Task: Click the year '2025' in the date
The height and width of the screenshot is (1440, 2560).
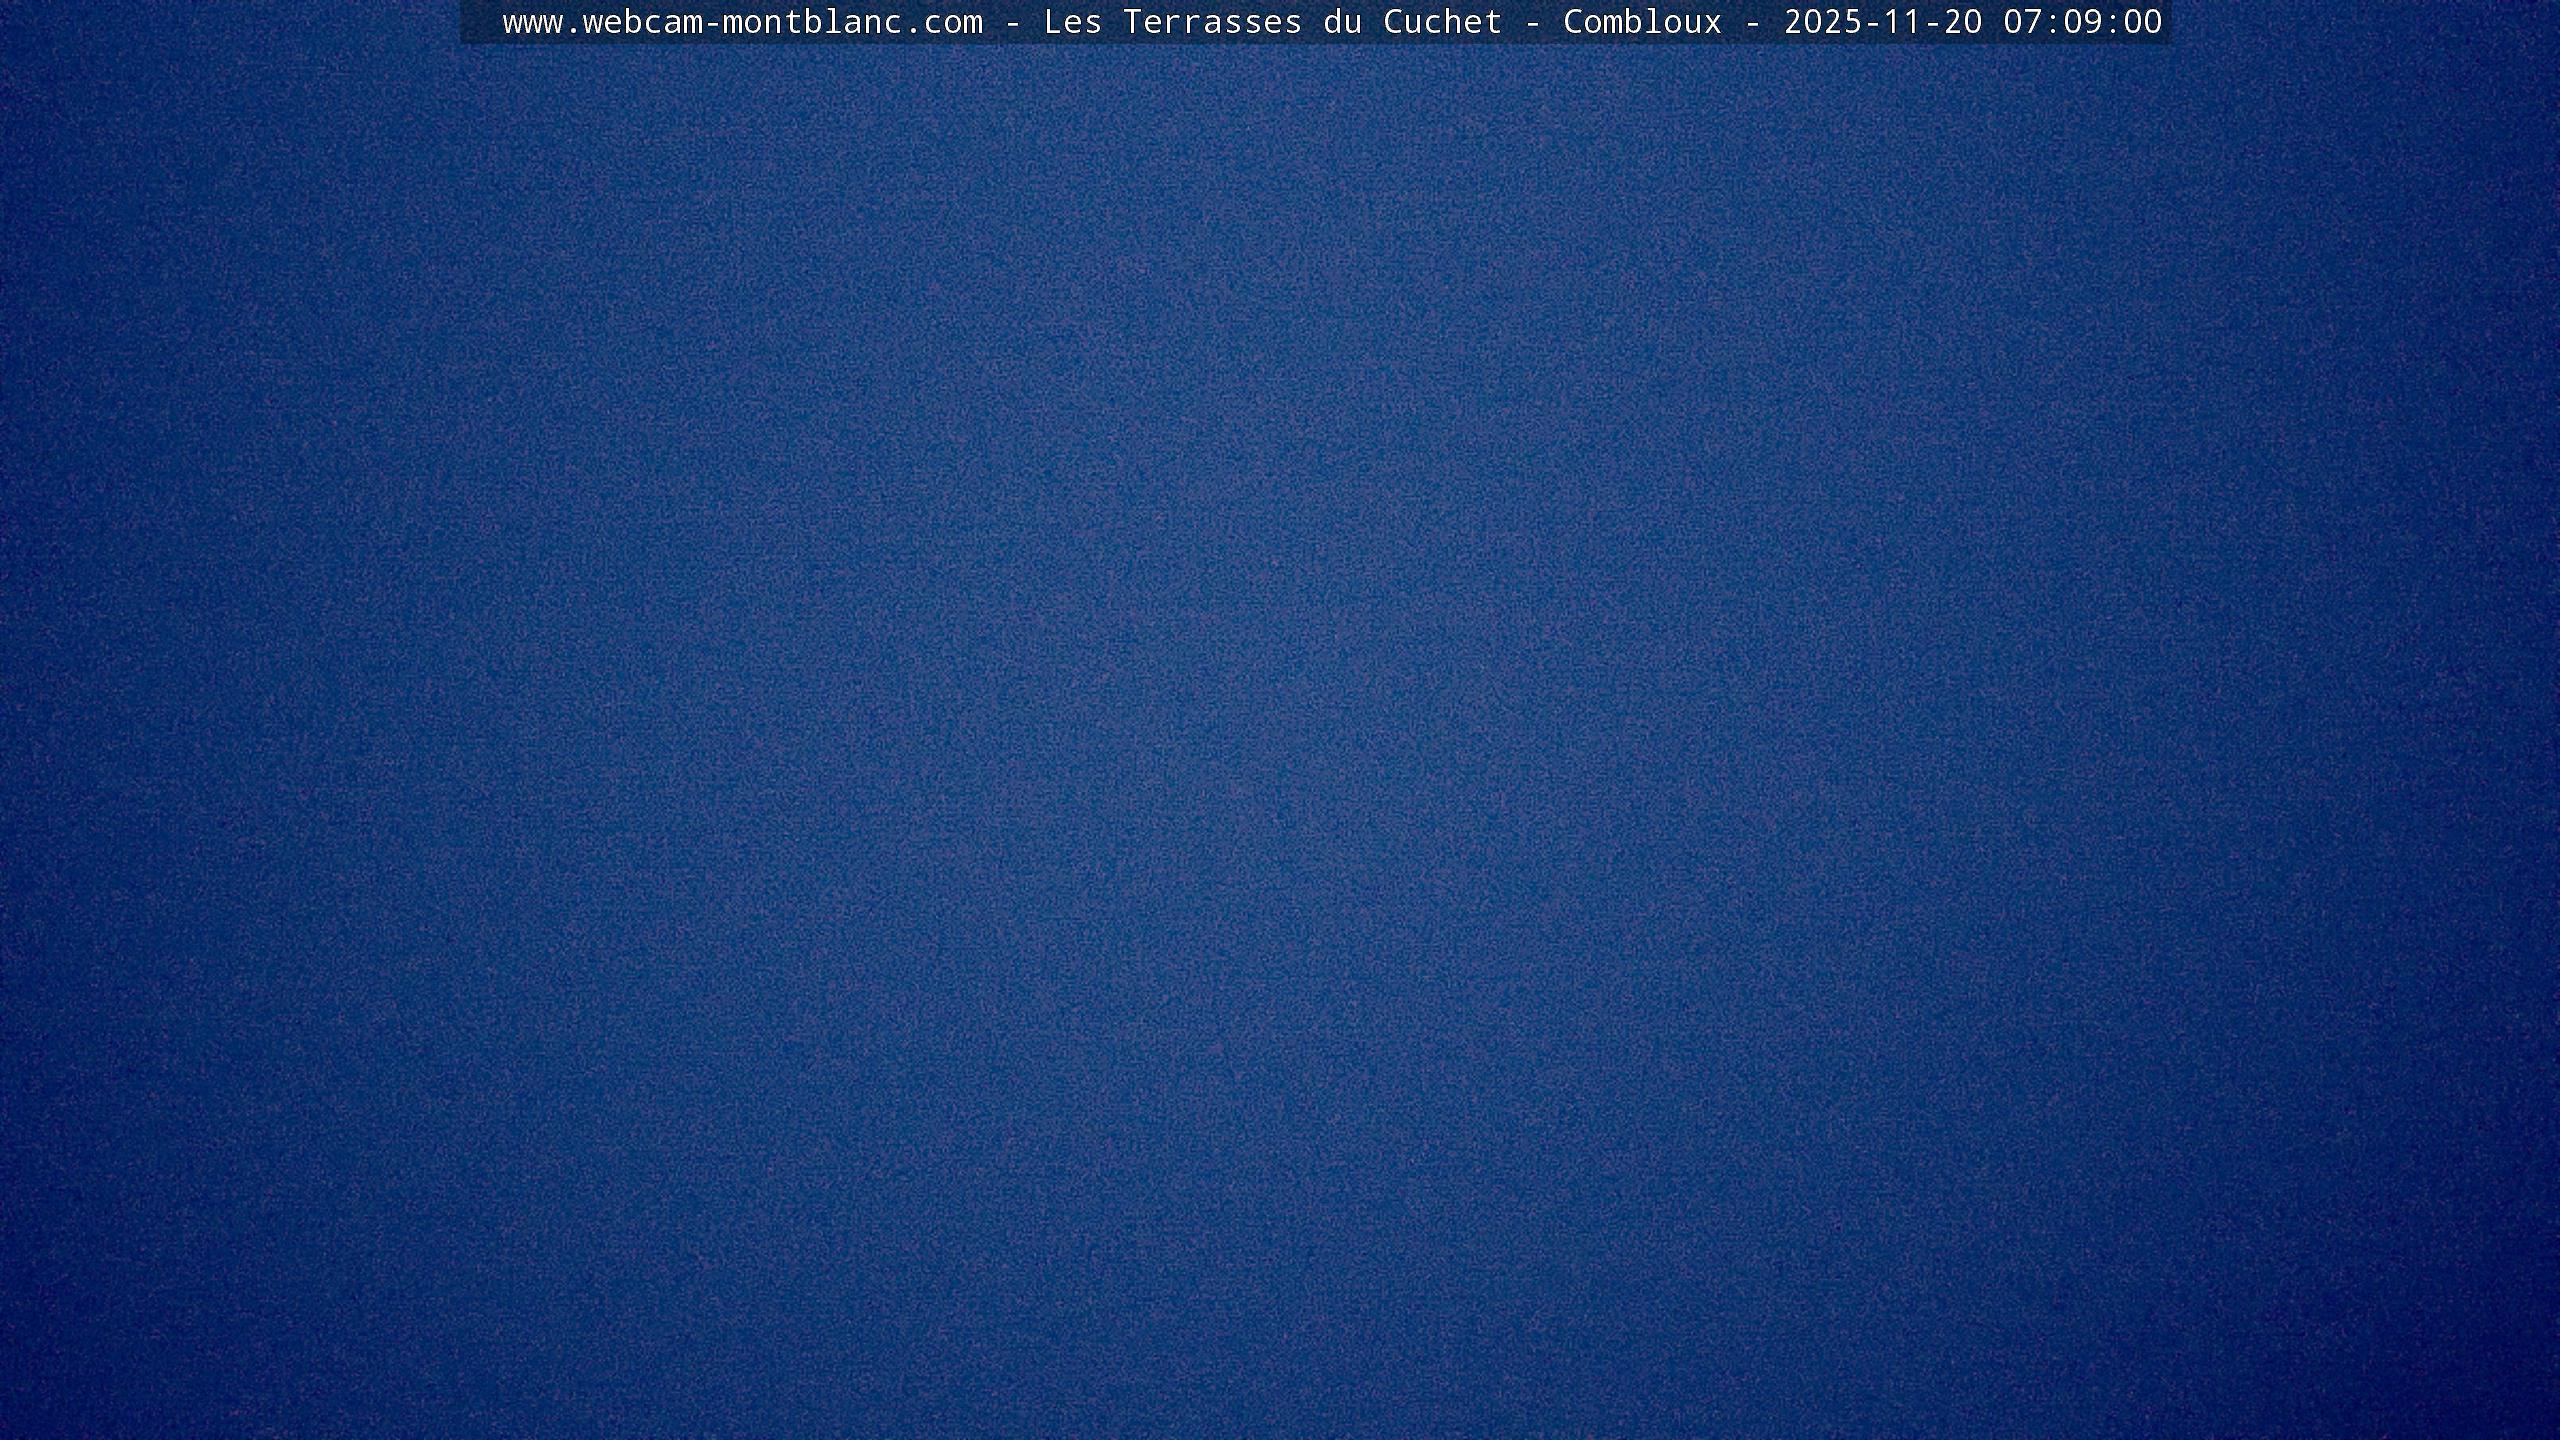Action: 1822,22
